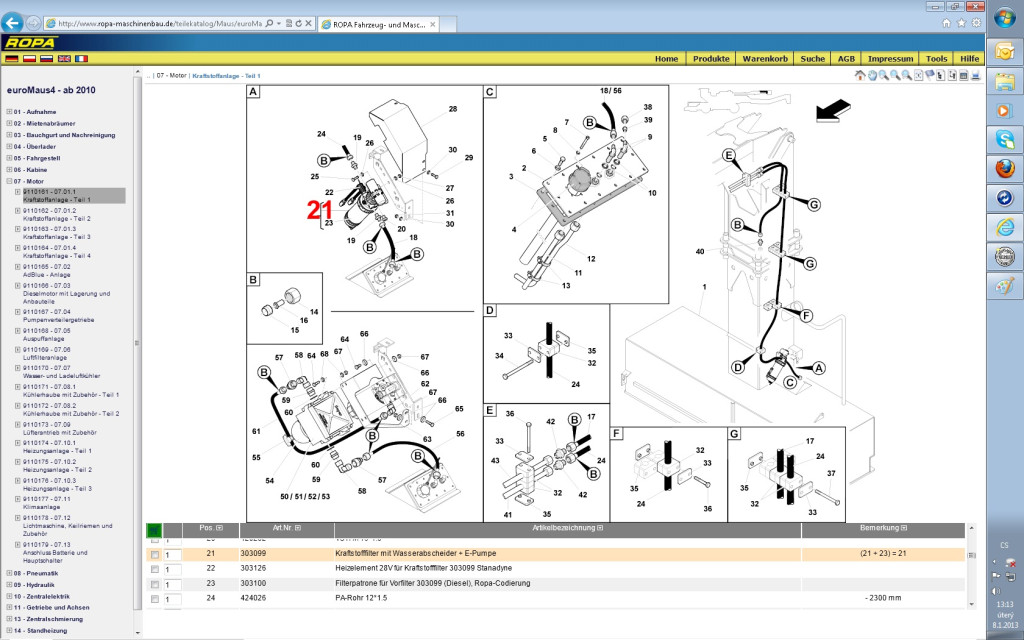Image resolution: width=1024 pixels, height=640 pixels.
Task: Collapse the 07 - Motor node
Action: point(9,181)
